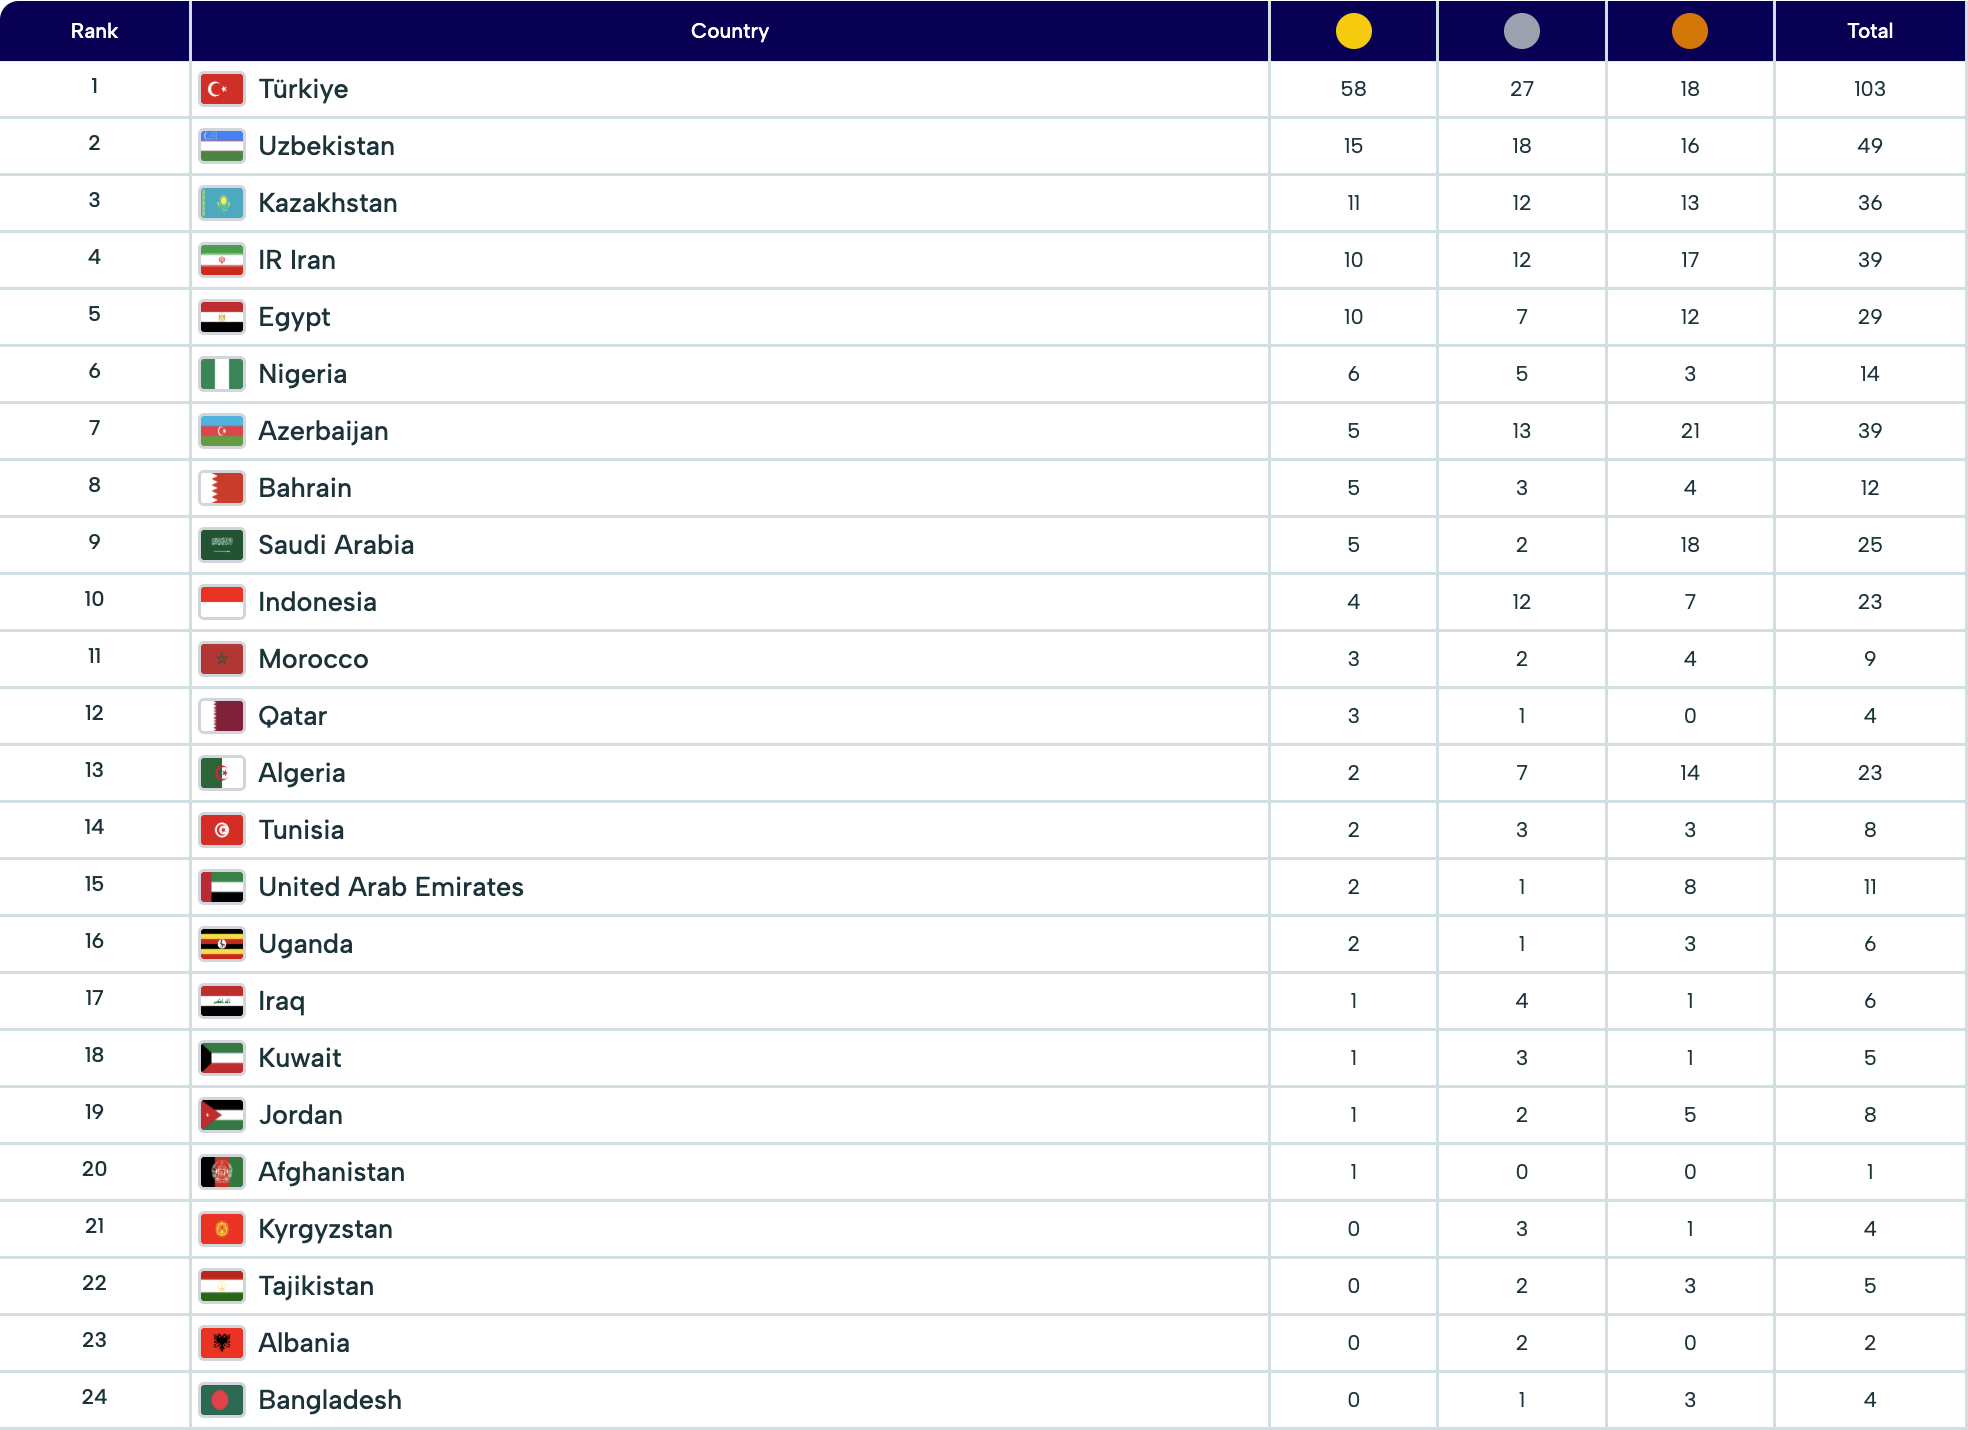Image resolution: width=1968 pixels, height=1430 pixels.
Task: Click the Azerbaijan country name
Action: pos(323,431)
